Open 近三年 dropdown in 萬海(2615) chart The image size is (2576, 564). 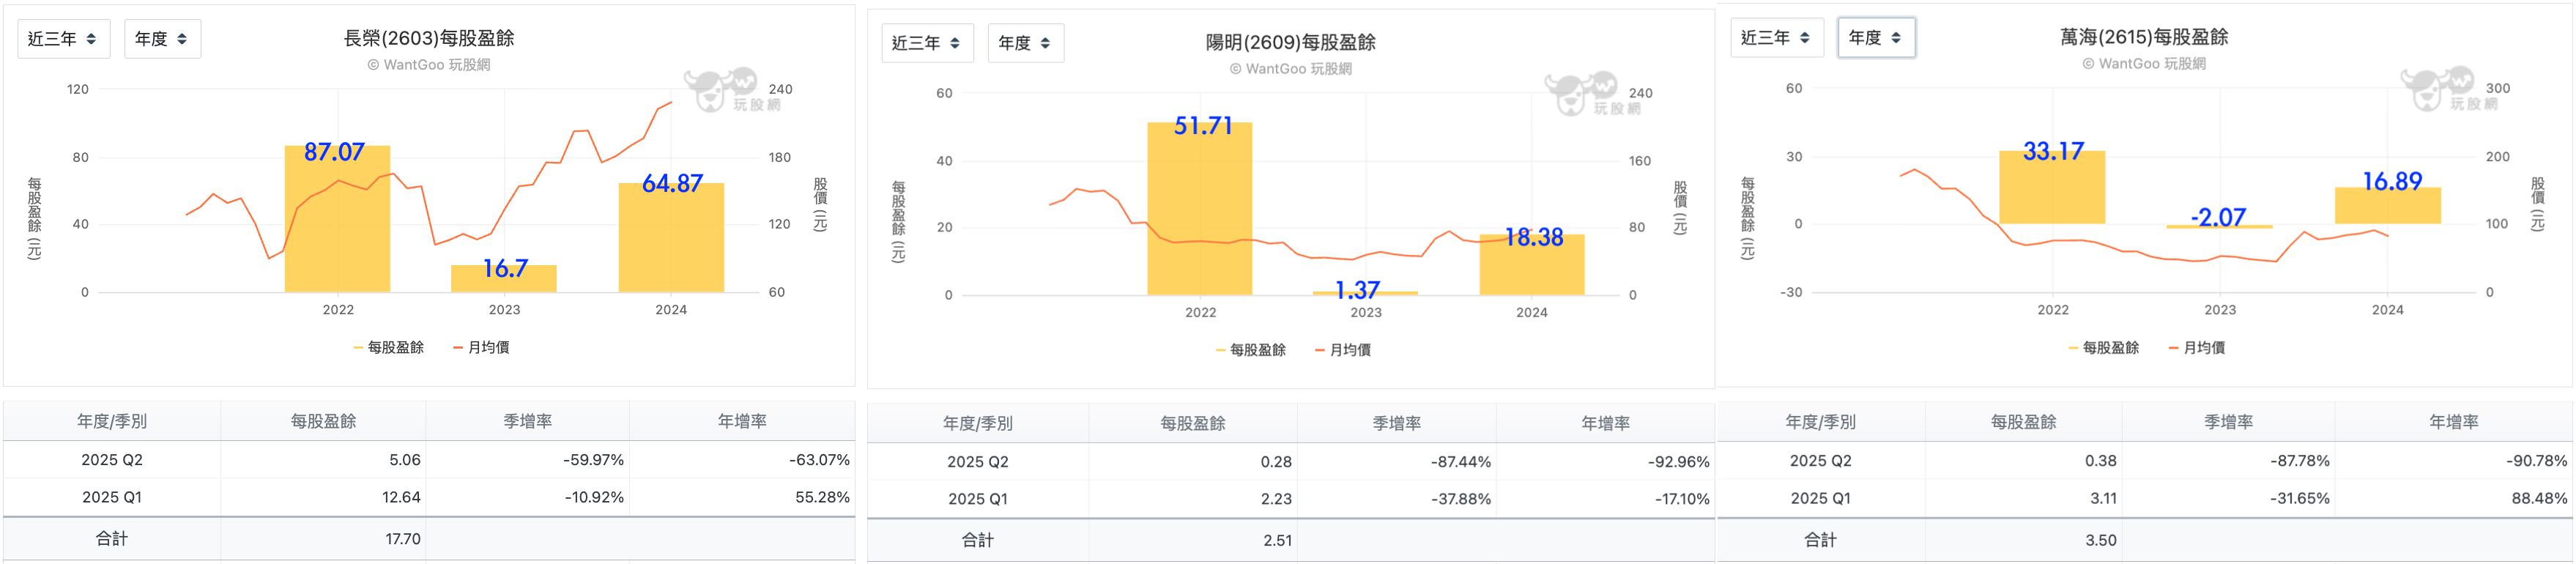[1777, 37]
